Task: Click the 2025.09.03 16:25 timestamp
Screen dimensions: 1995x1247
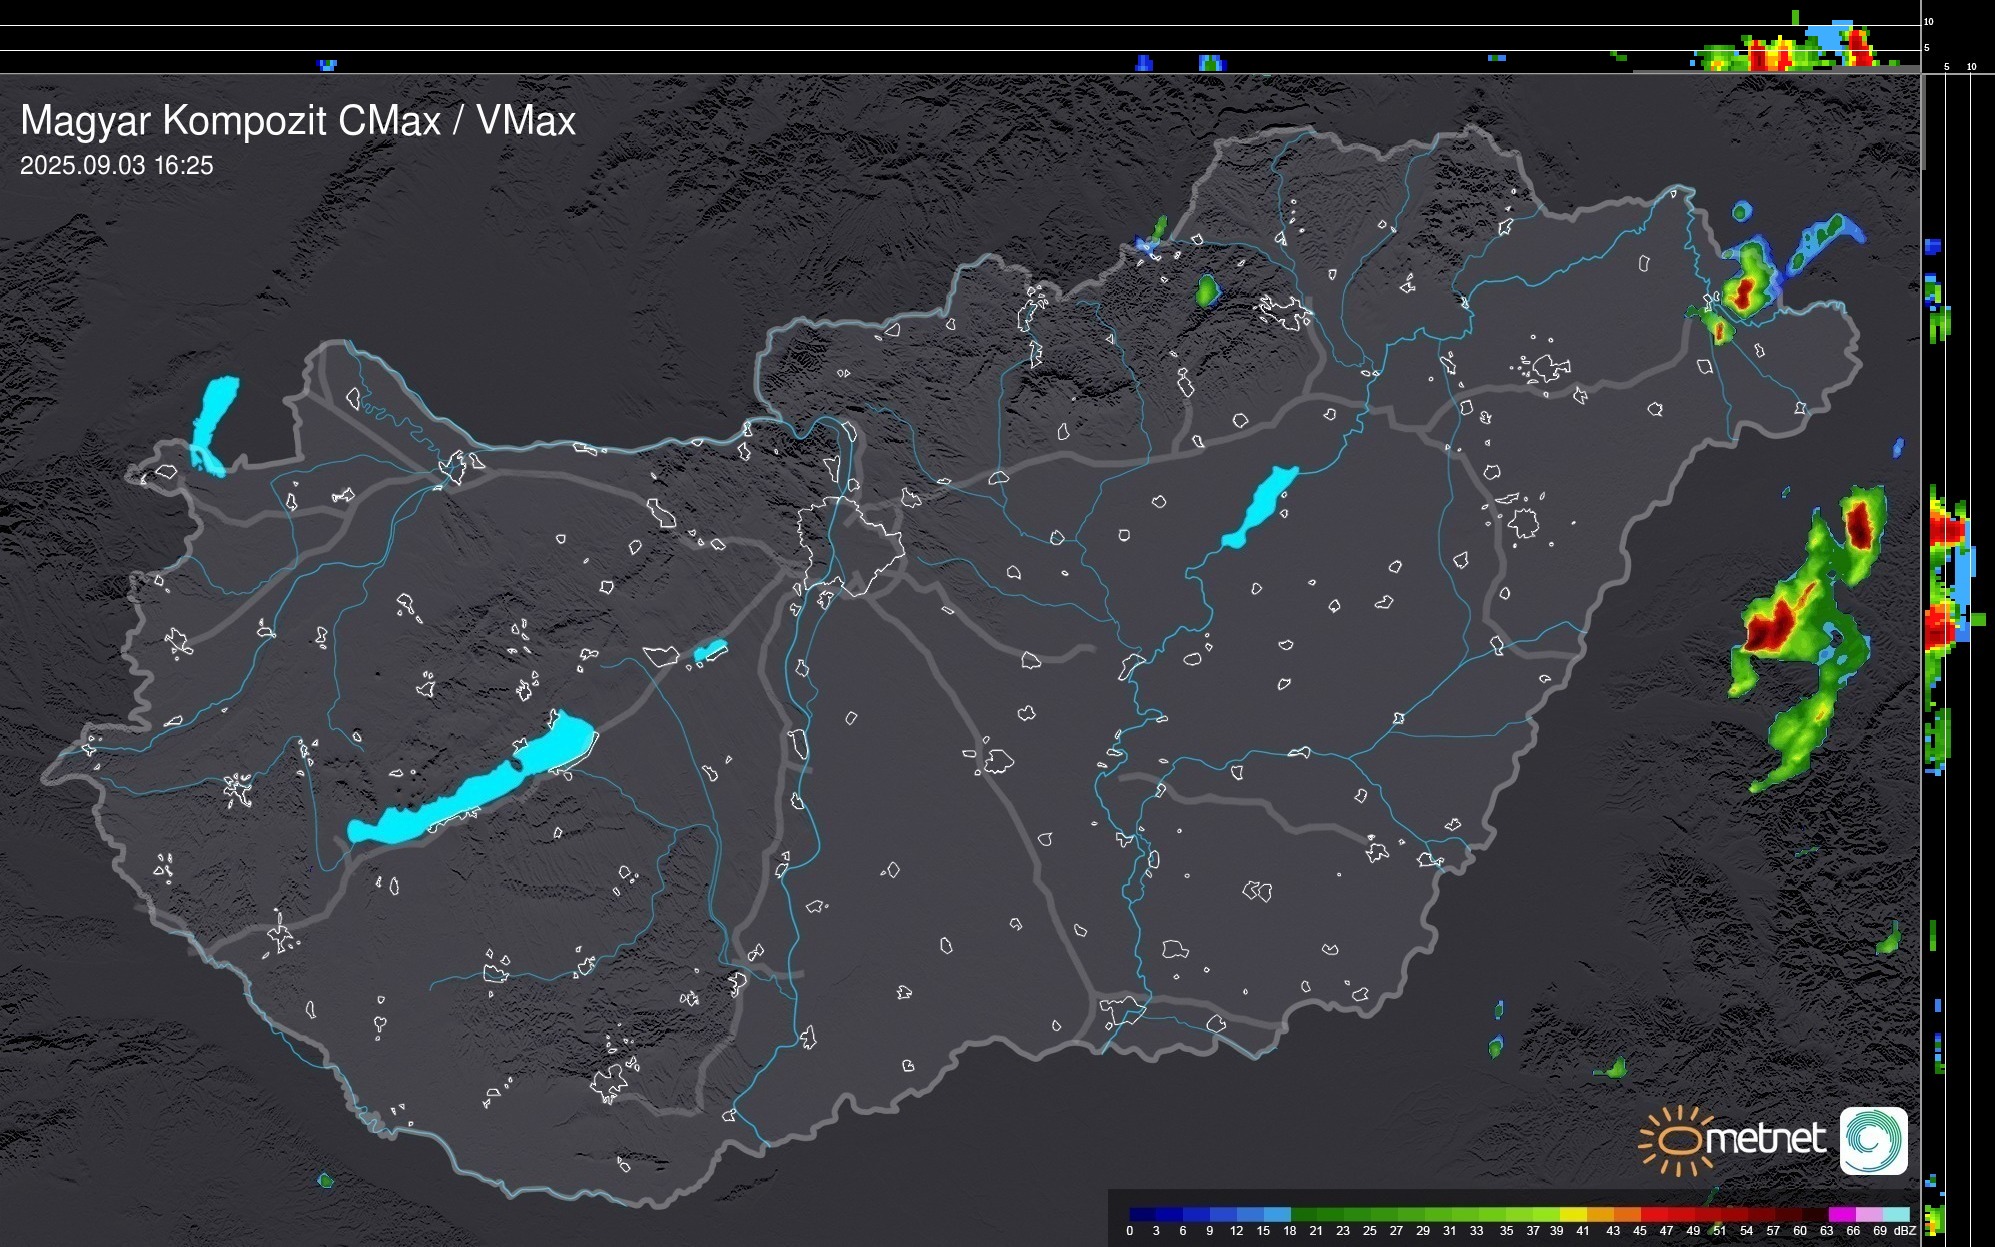Action: point(116,166)
